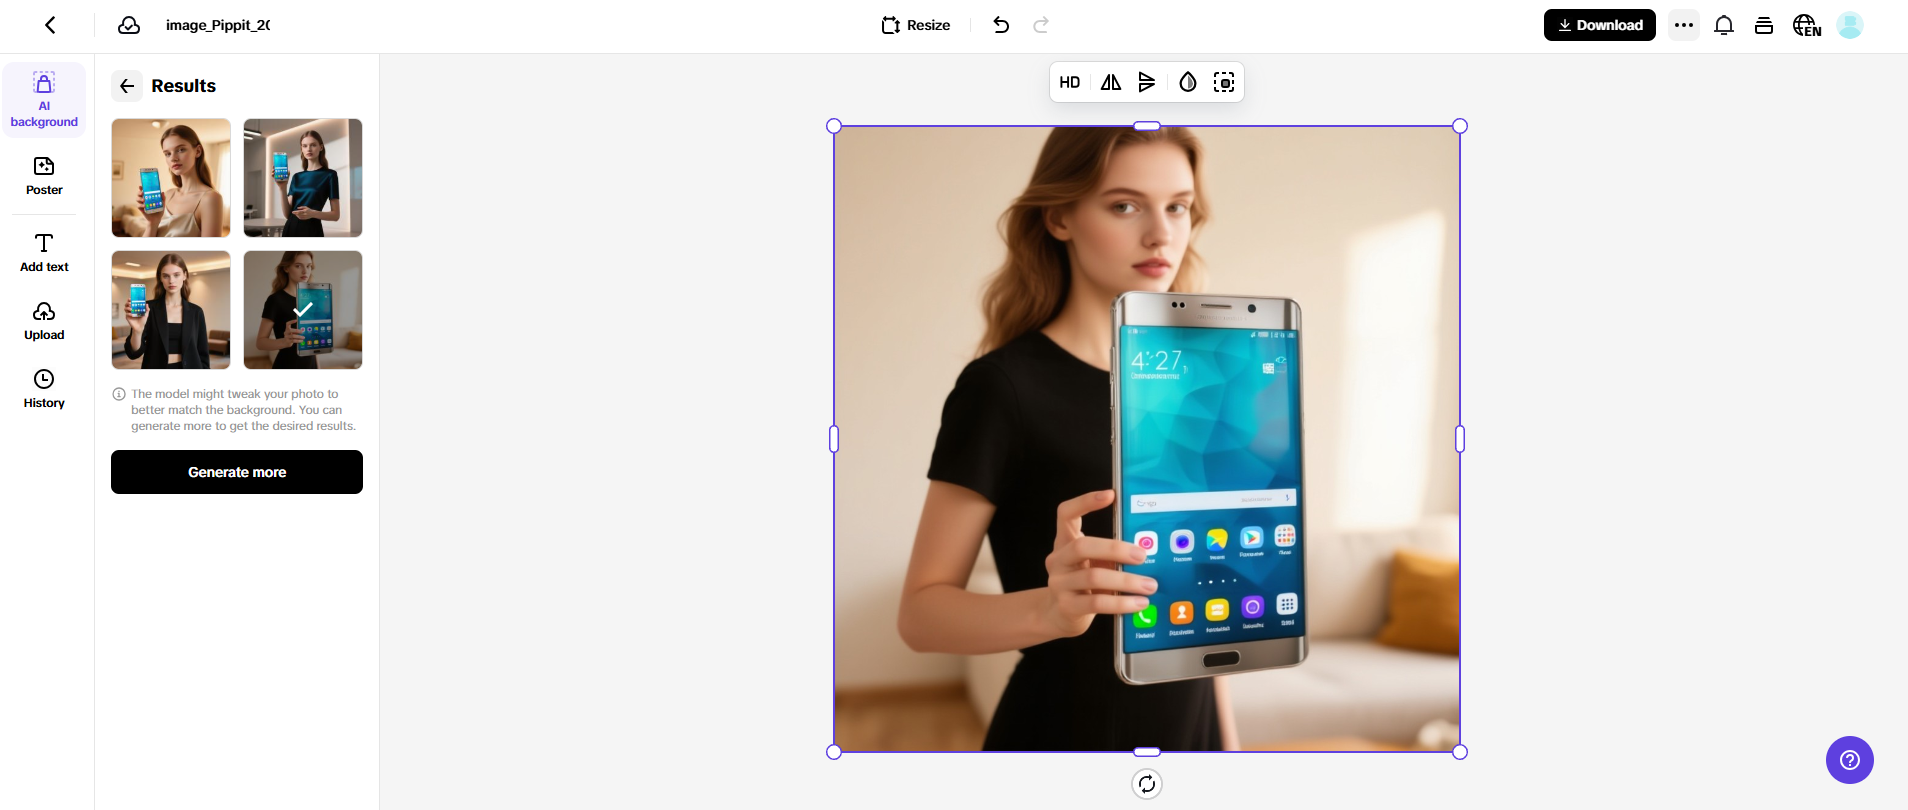The height and width of the screenshot is (810, 1908).
Task: Click the cloud save status icon
Action: (129, 25)
